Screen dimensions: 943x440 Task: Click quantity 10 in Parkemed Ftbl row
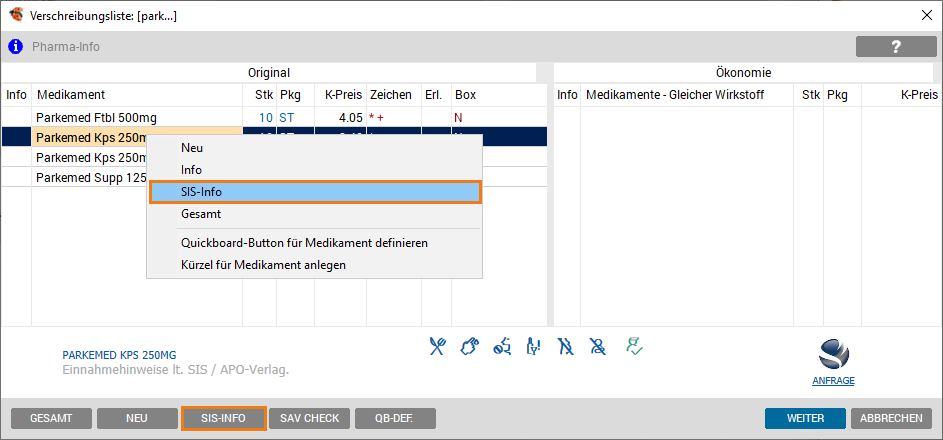click(x=266, y=118)
